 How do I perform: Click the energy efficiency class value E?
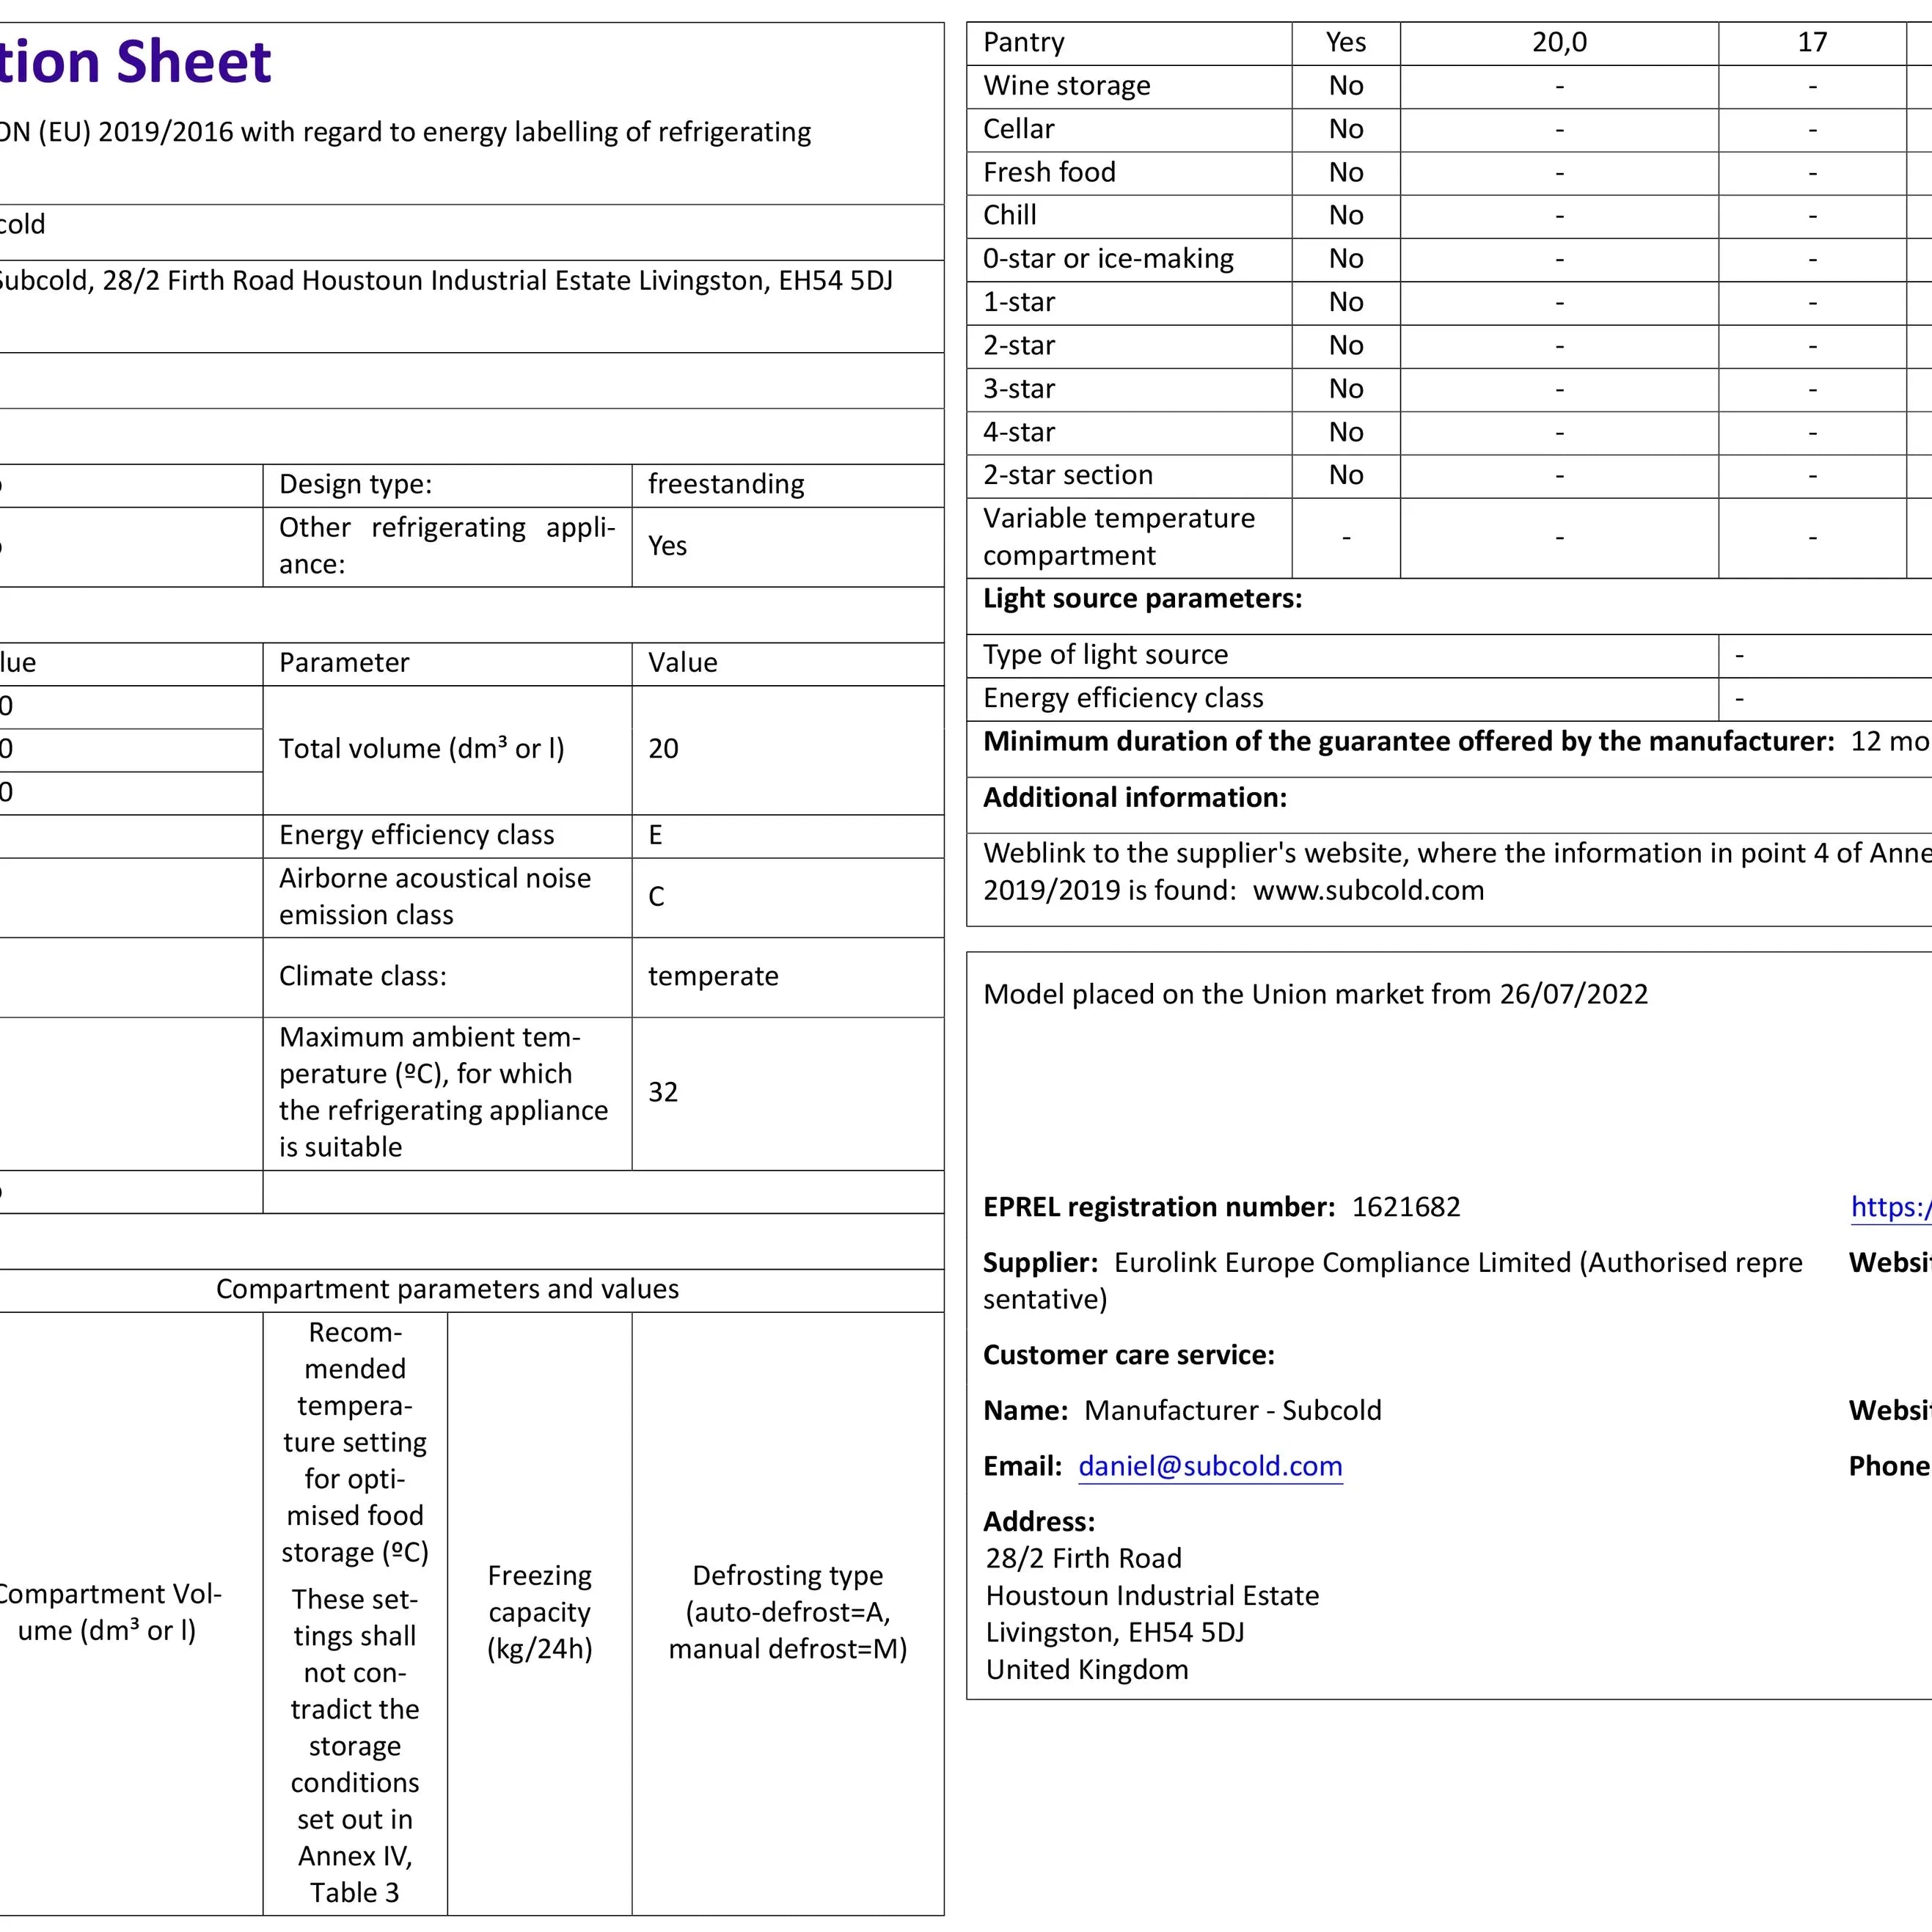coord(656,835)
